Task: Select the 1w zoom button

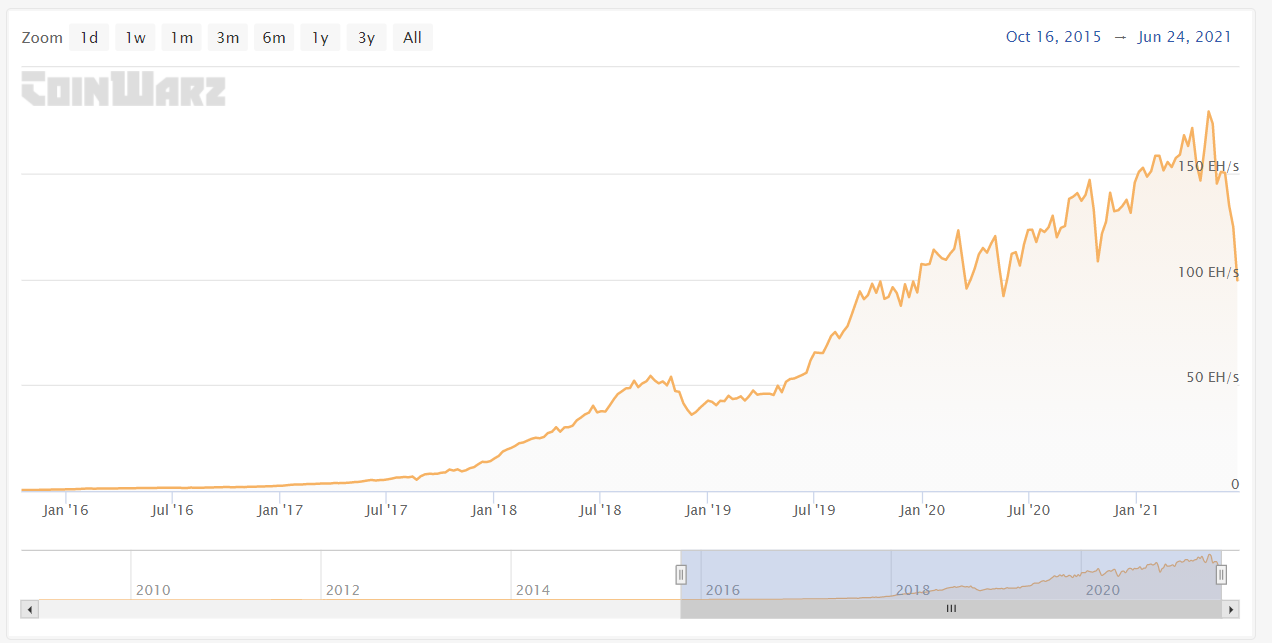Action: click(135, 38)
